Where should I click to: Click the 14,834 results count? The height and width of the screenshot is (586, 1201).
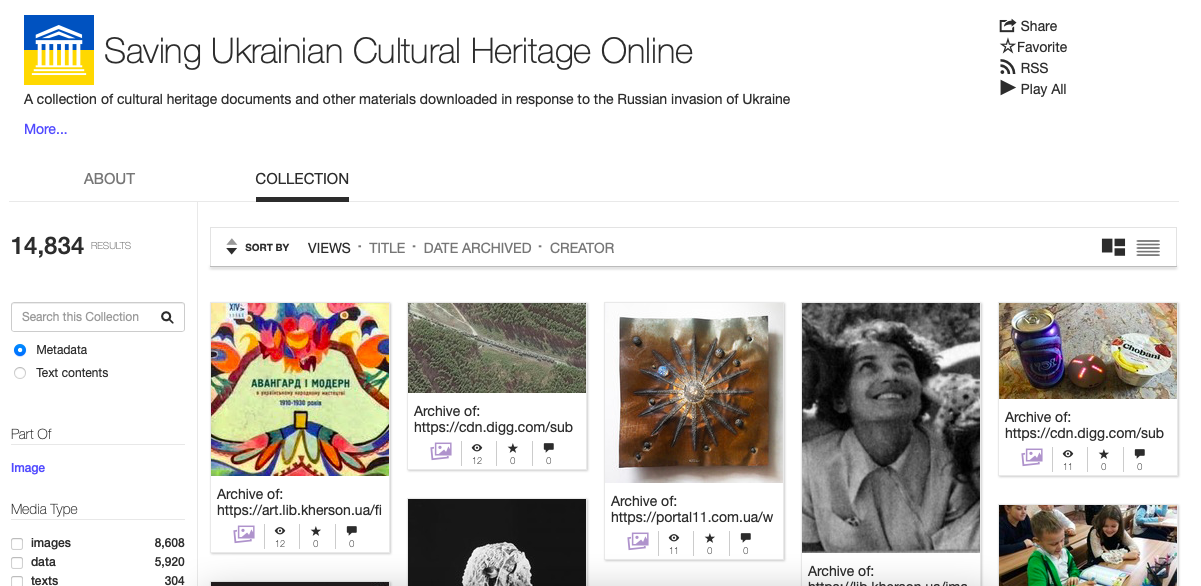47,246
